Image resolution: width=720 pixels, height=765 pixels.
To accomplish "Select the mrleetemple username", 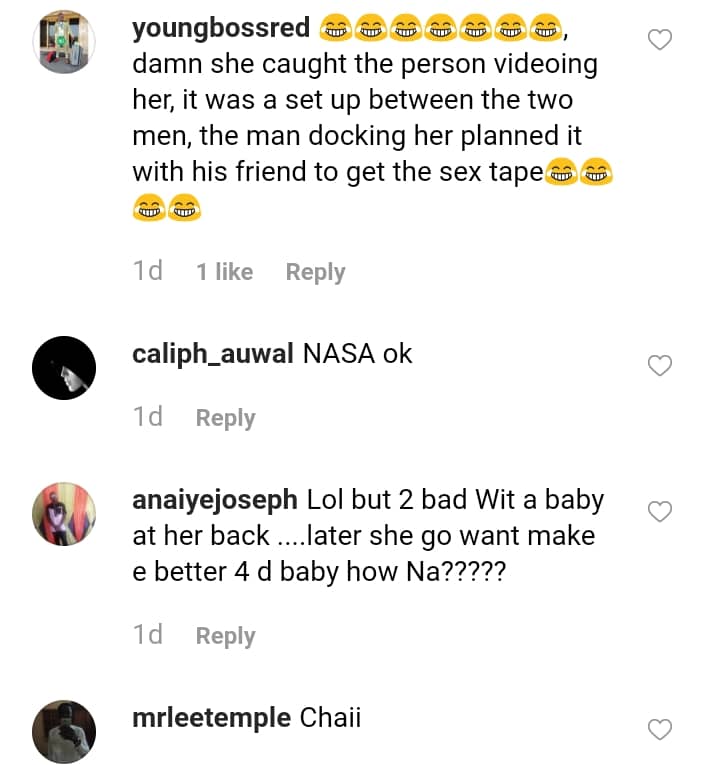I will 211,717.
